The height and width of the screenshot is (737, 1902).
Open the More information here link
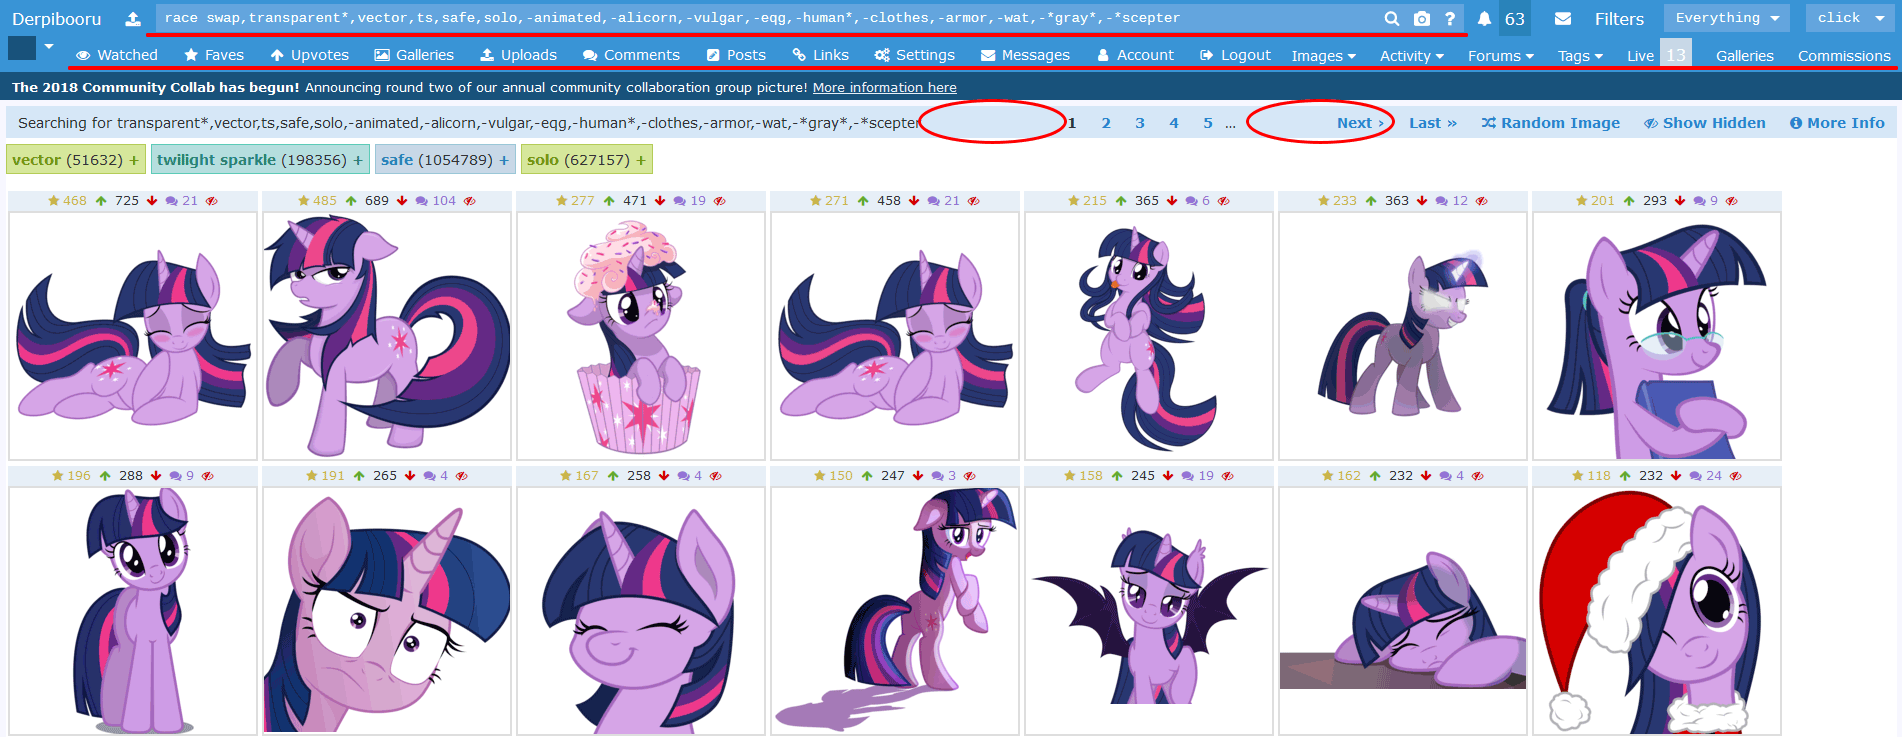pos(884,88)
